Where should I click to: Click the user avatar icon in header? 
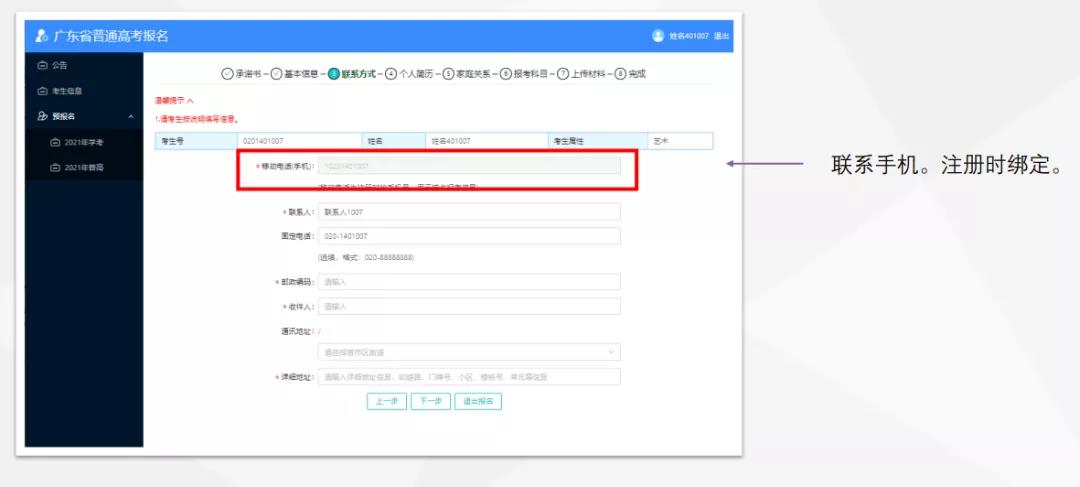658,36
